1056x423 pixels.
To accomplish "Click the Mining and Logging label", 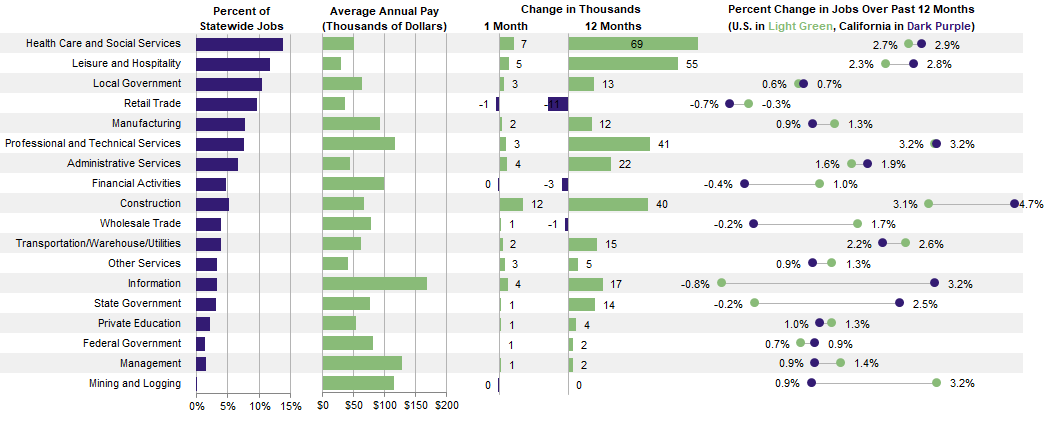I will 138,384.
